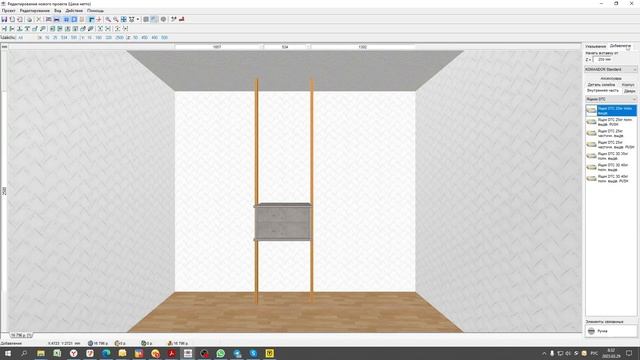Switch to the Указывание tab in right panel

(596, 47)
